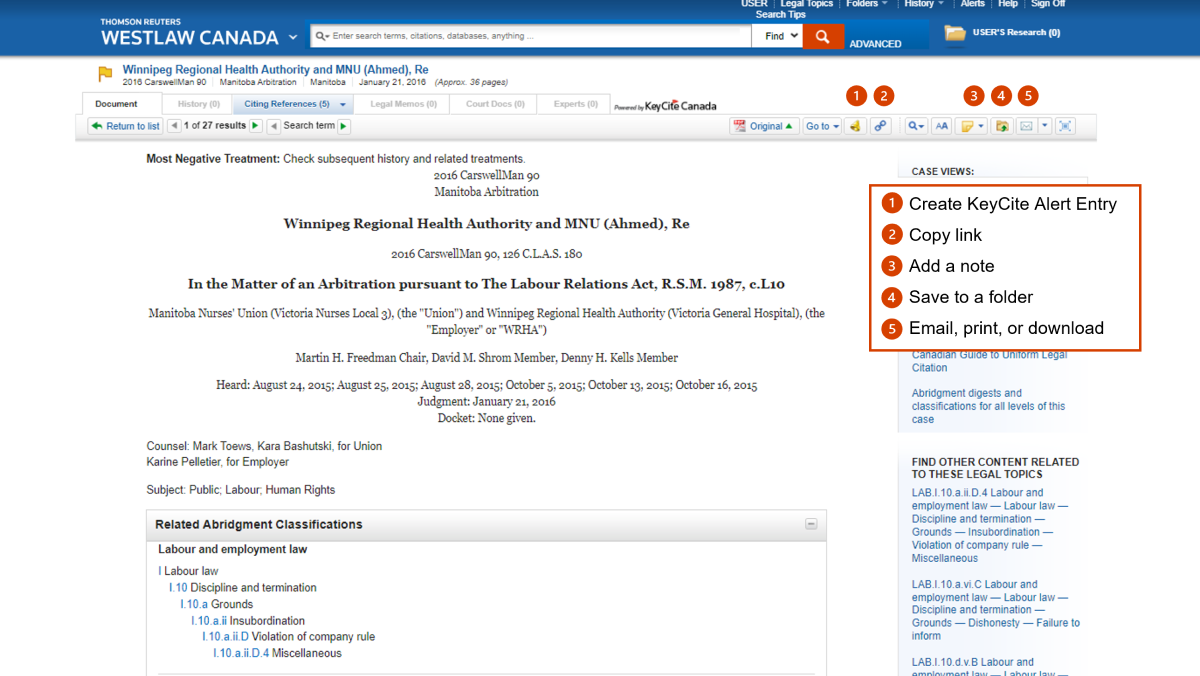Click the KeyCite Canada logo
The image size is (1200, 676).
coord(665,106)
